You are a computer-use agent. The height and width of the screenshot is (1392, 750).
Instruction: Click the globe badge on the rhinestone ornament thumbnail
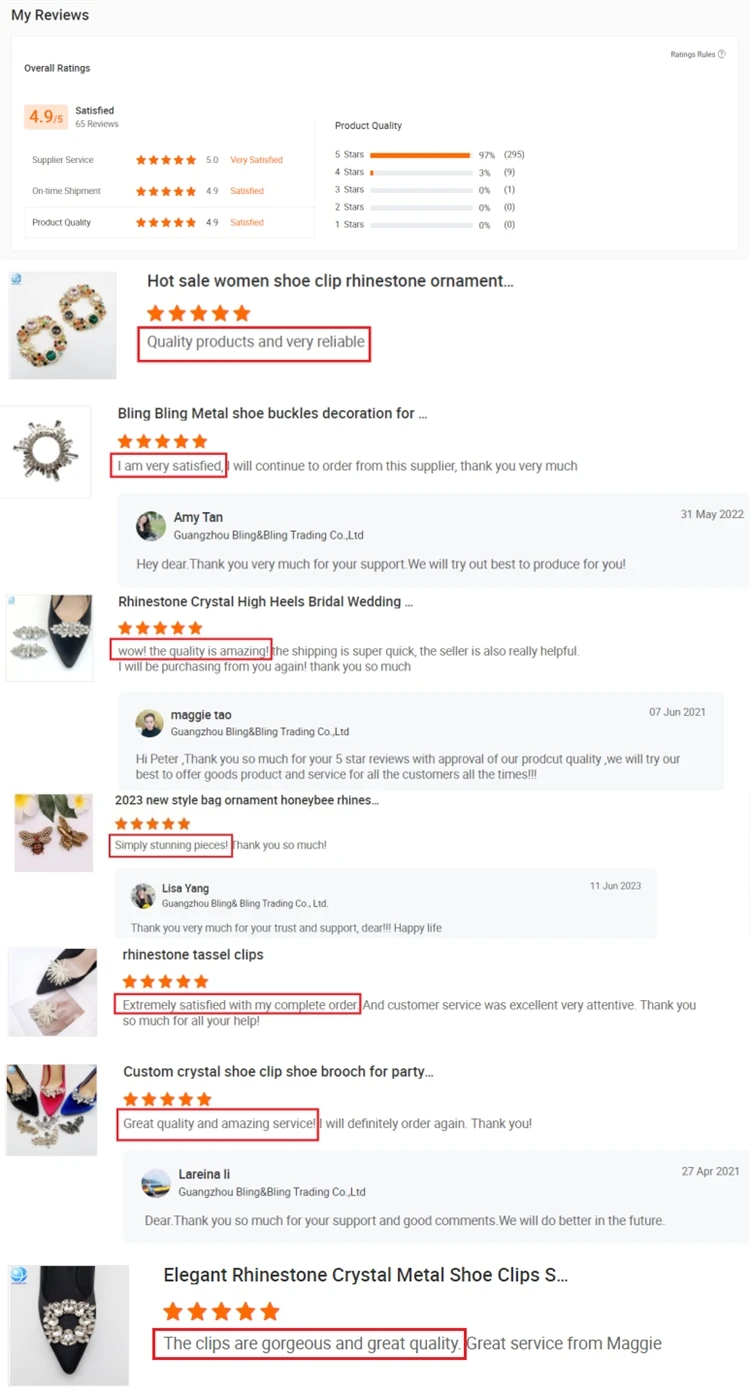click(x=16, y=279)
